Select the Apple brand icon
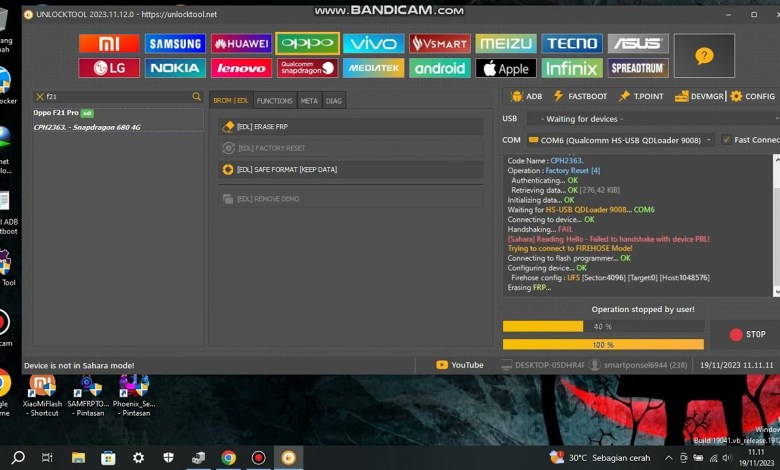 point(506,69)
